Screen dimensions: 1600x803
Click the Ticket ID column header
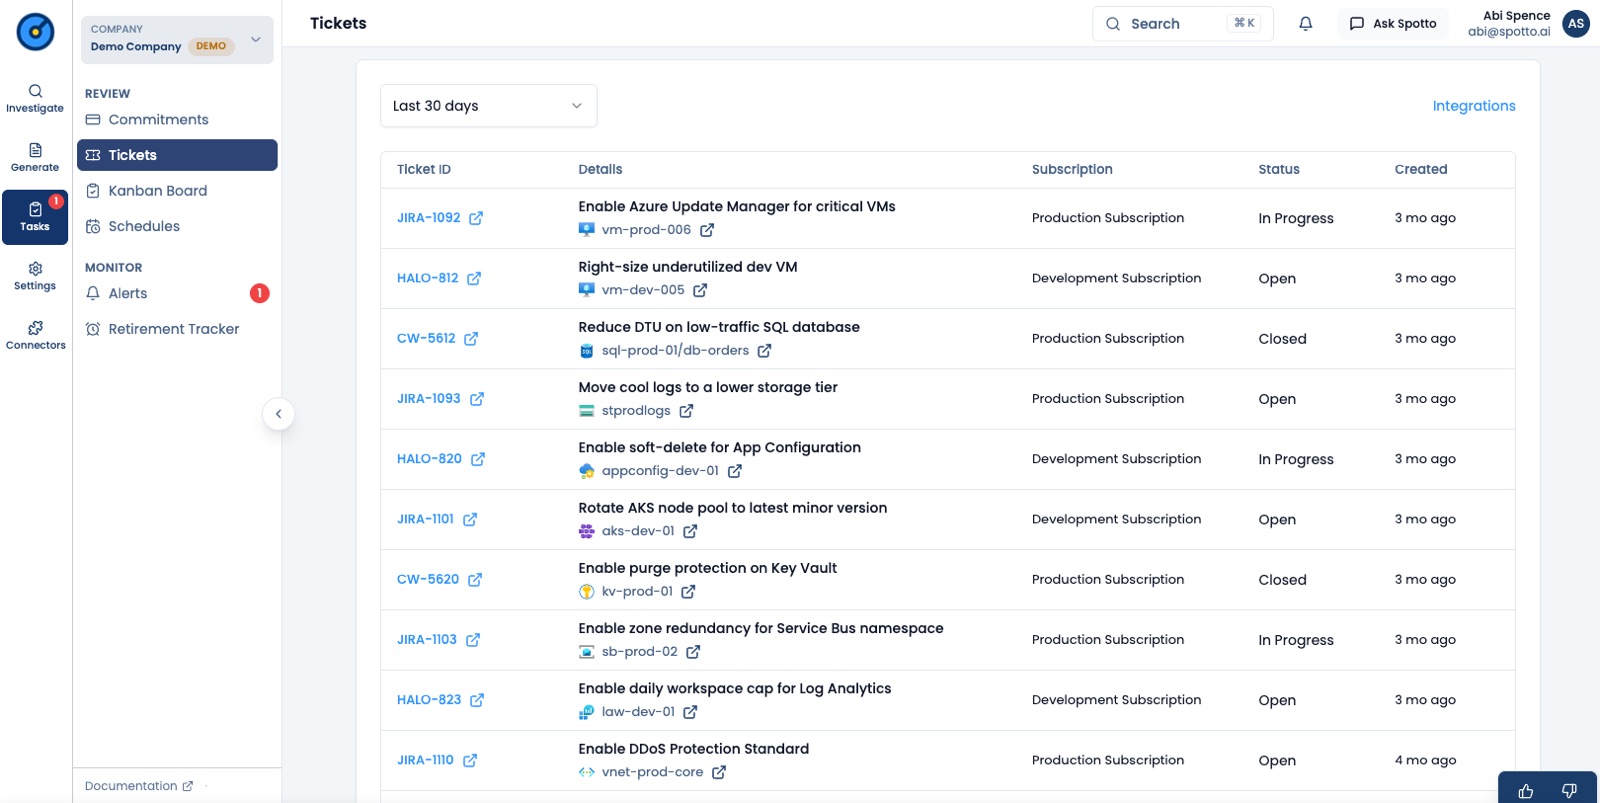click(x=424, y=169)
